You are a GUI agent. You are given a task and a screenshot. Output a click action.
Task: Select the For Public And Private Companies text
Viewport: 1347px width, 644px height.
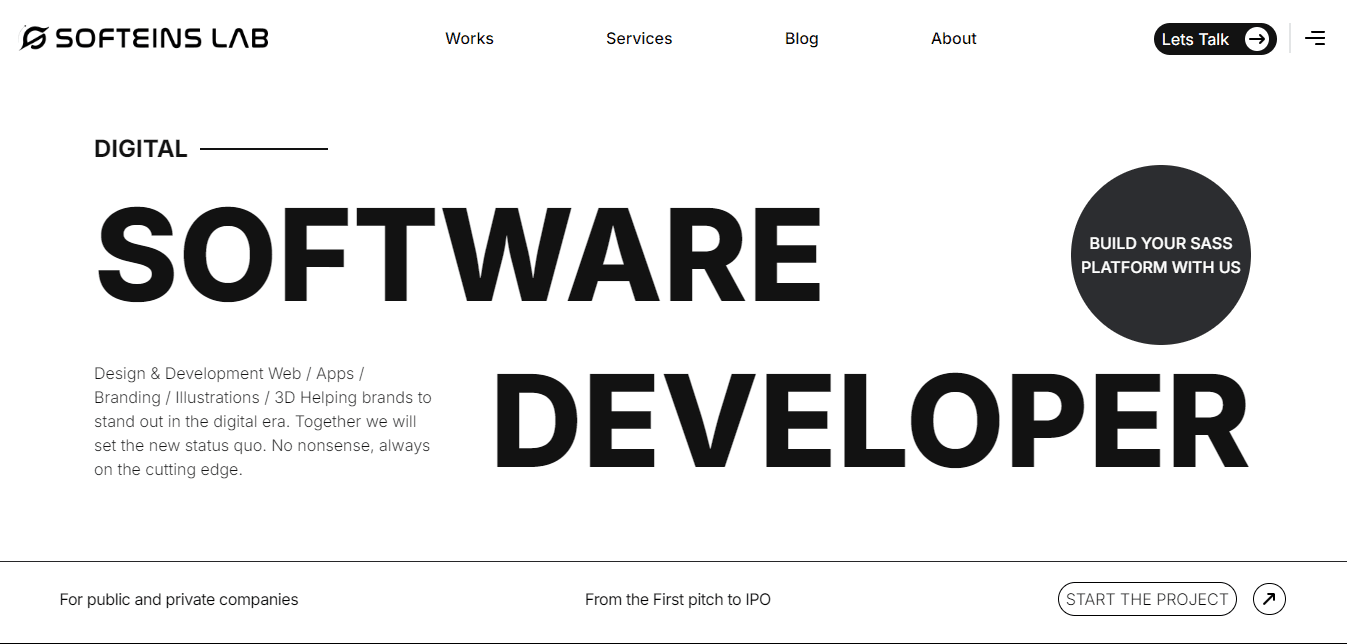click(178, 599)
